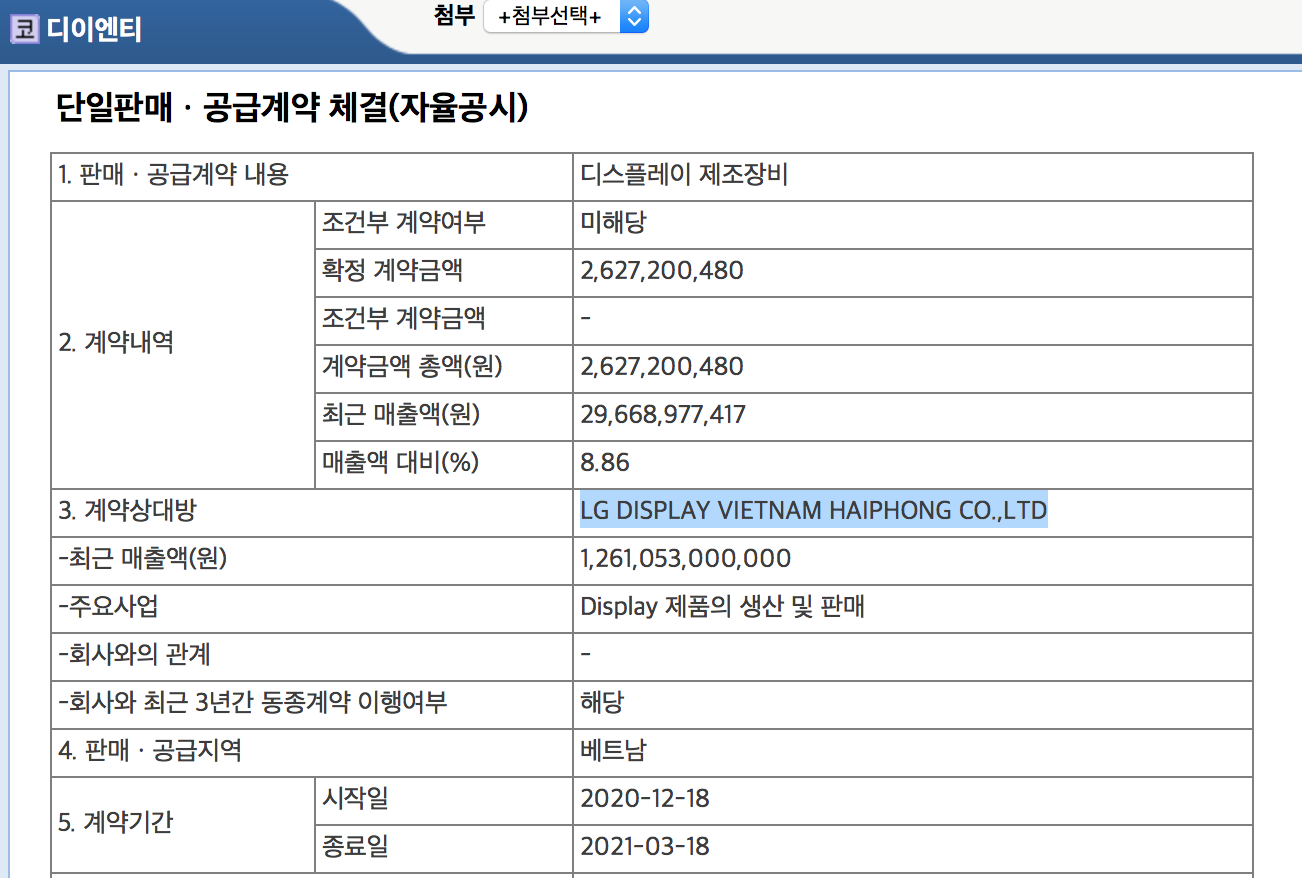Select the 동종계약 이행여부 label
The image size is (1302, 878).
(x=253, y=703)
